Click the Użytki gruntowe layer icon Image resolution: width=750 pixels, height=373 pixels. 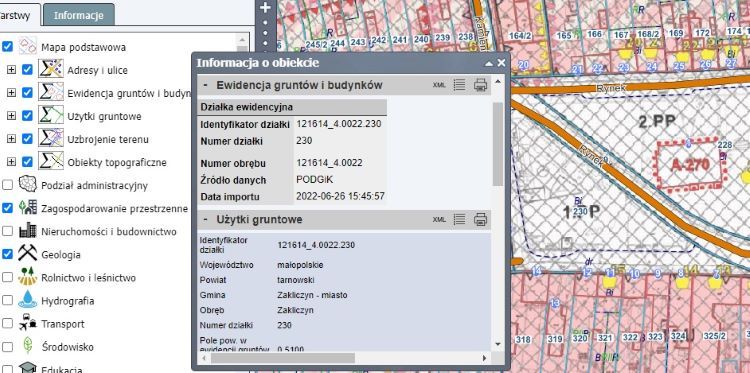click(51, 114)
